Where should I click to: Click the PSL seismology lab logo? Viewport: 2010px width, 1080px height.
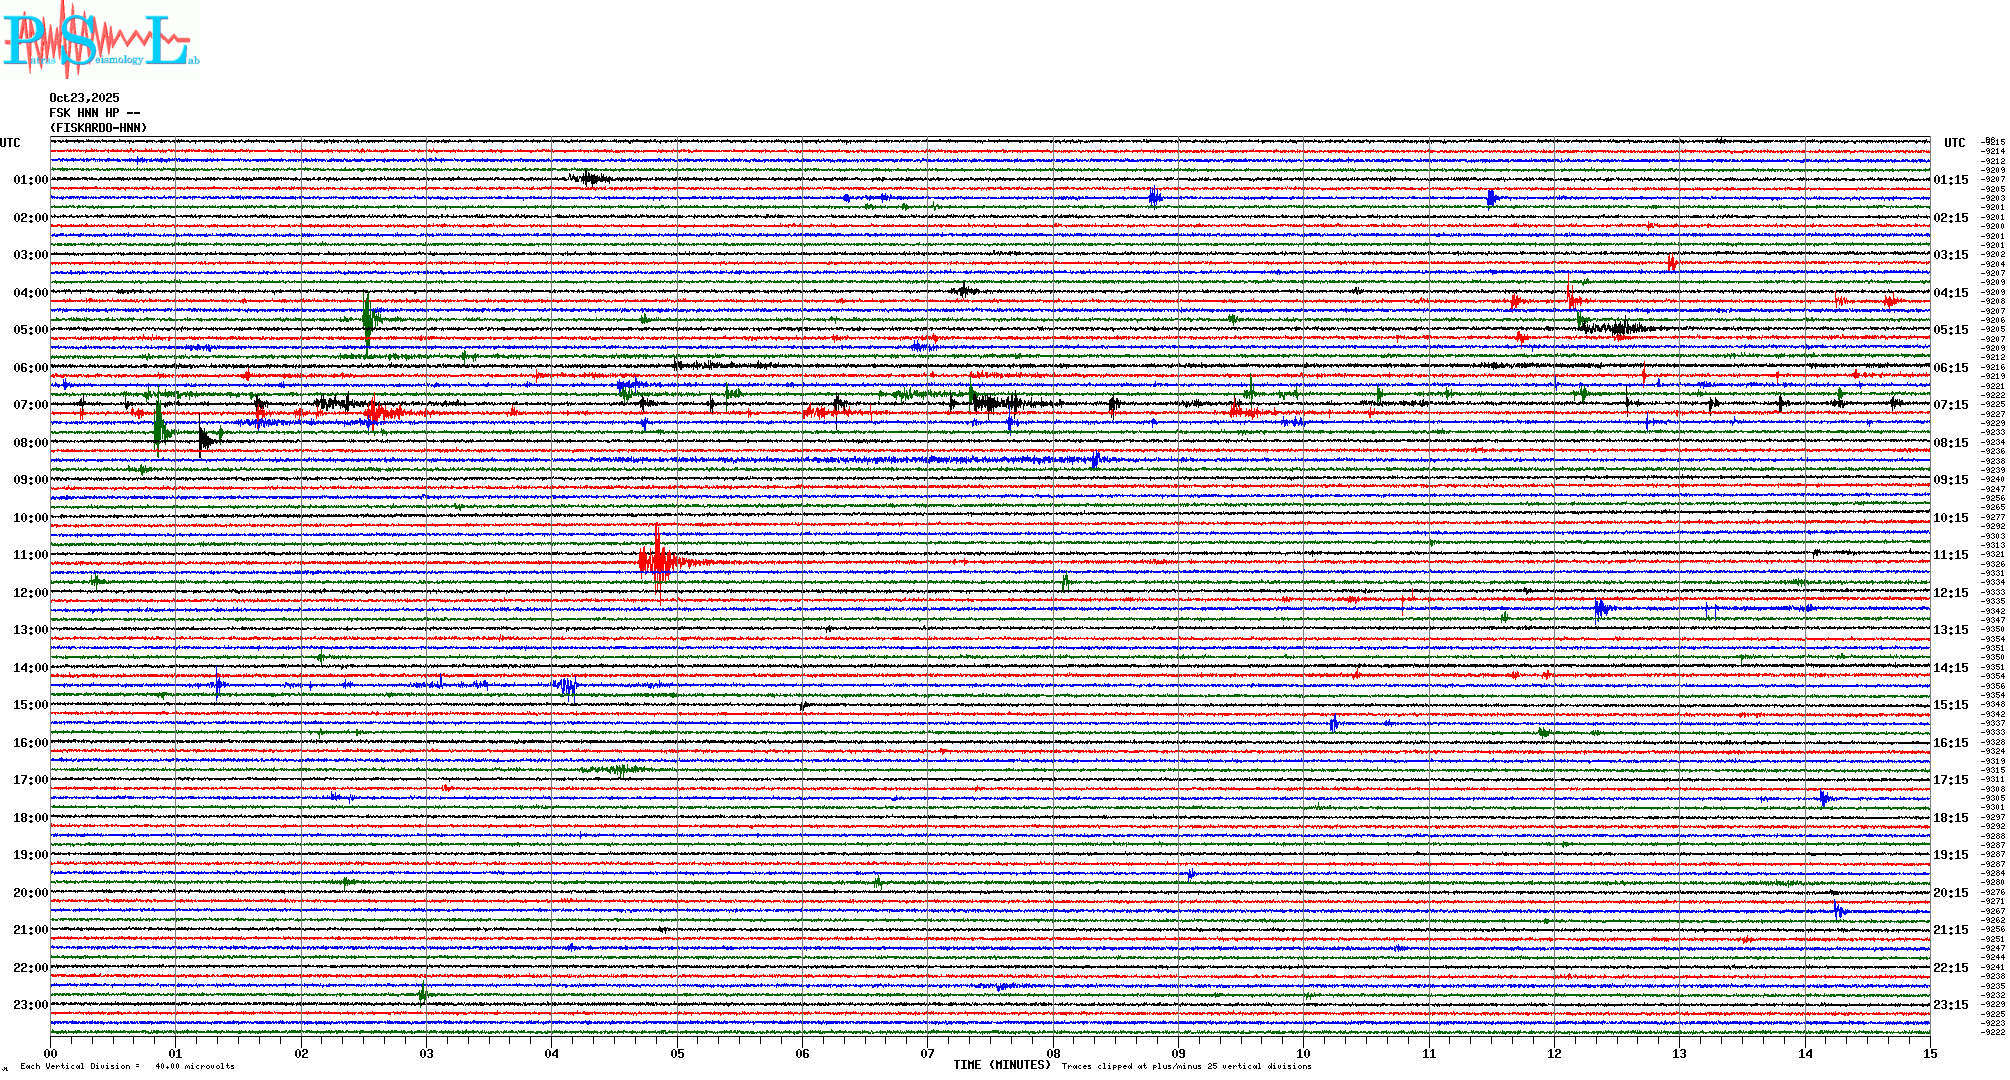[100, 40]
